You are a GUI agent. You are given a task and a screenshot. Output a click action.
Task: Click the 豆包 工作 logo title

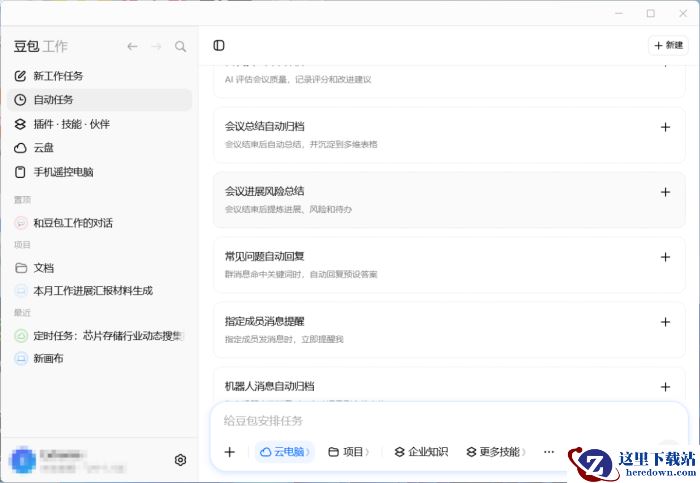click(x=41, y=46)
